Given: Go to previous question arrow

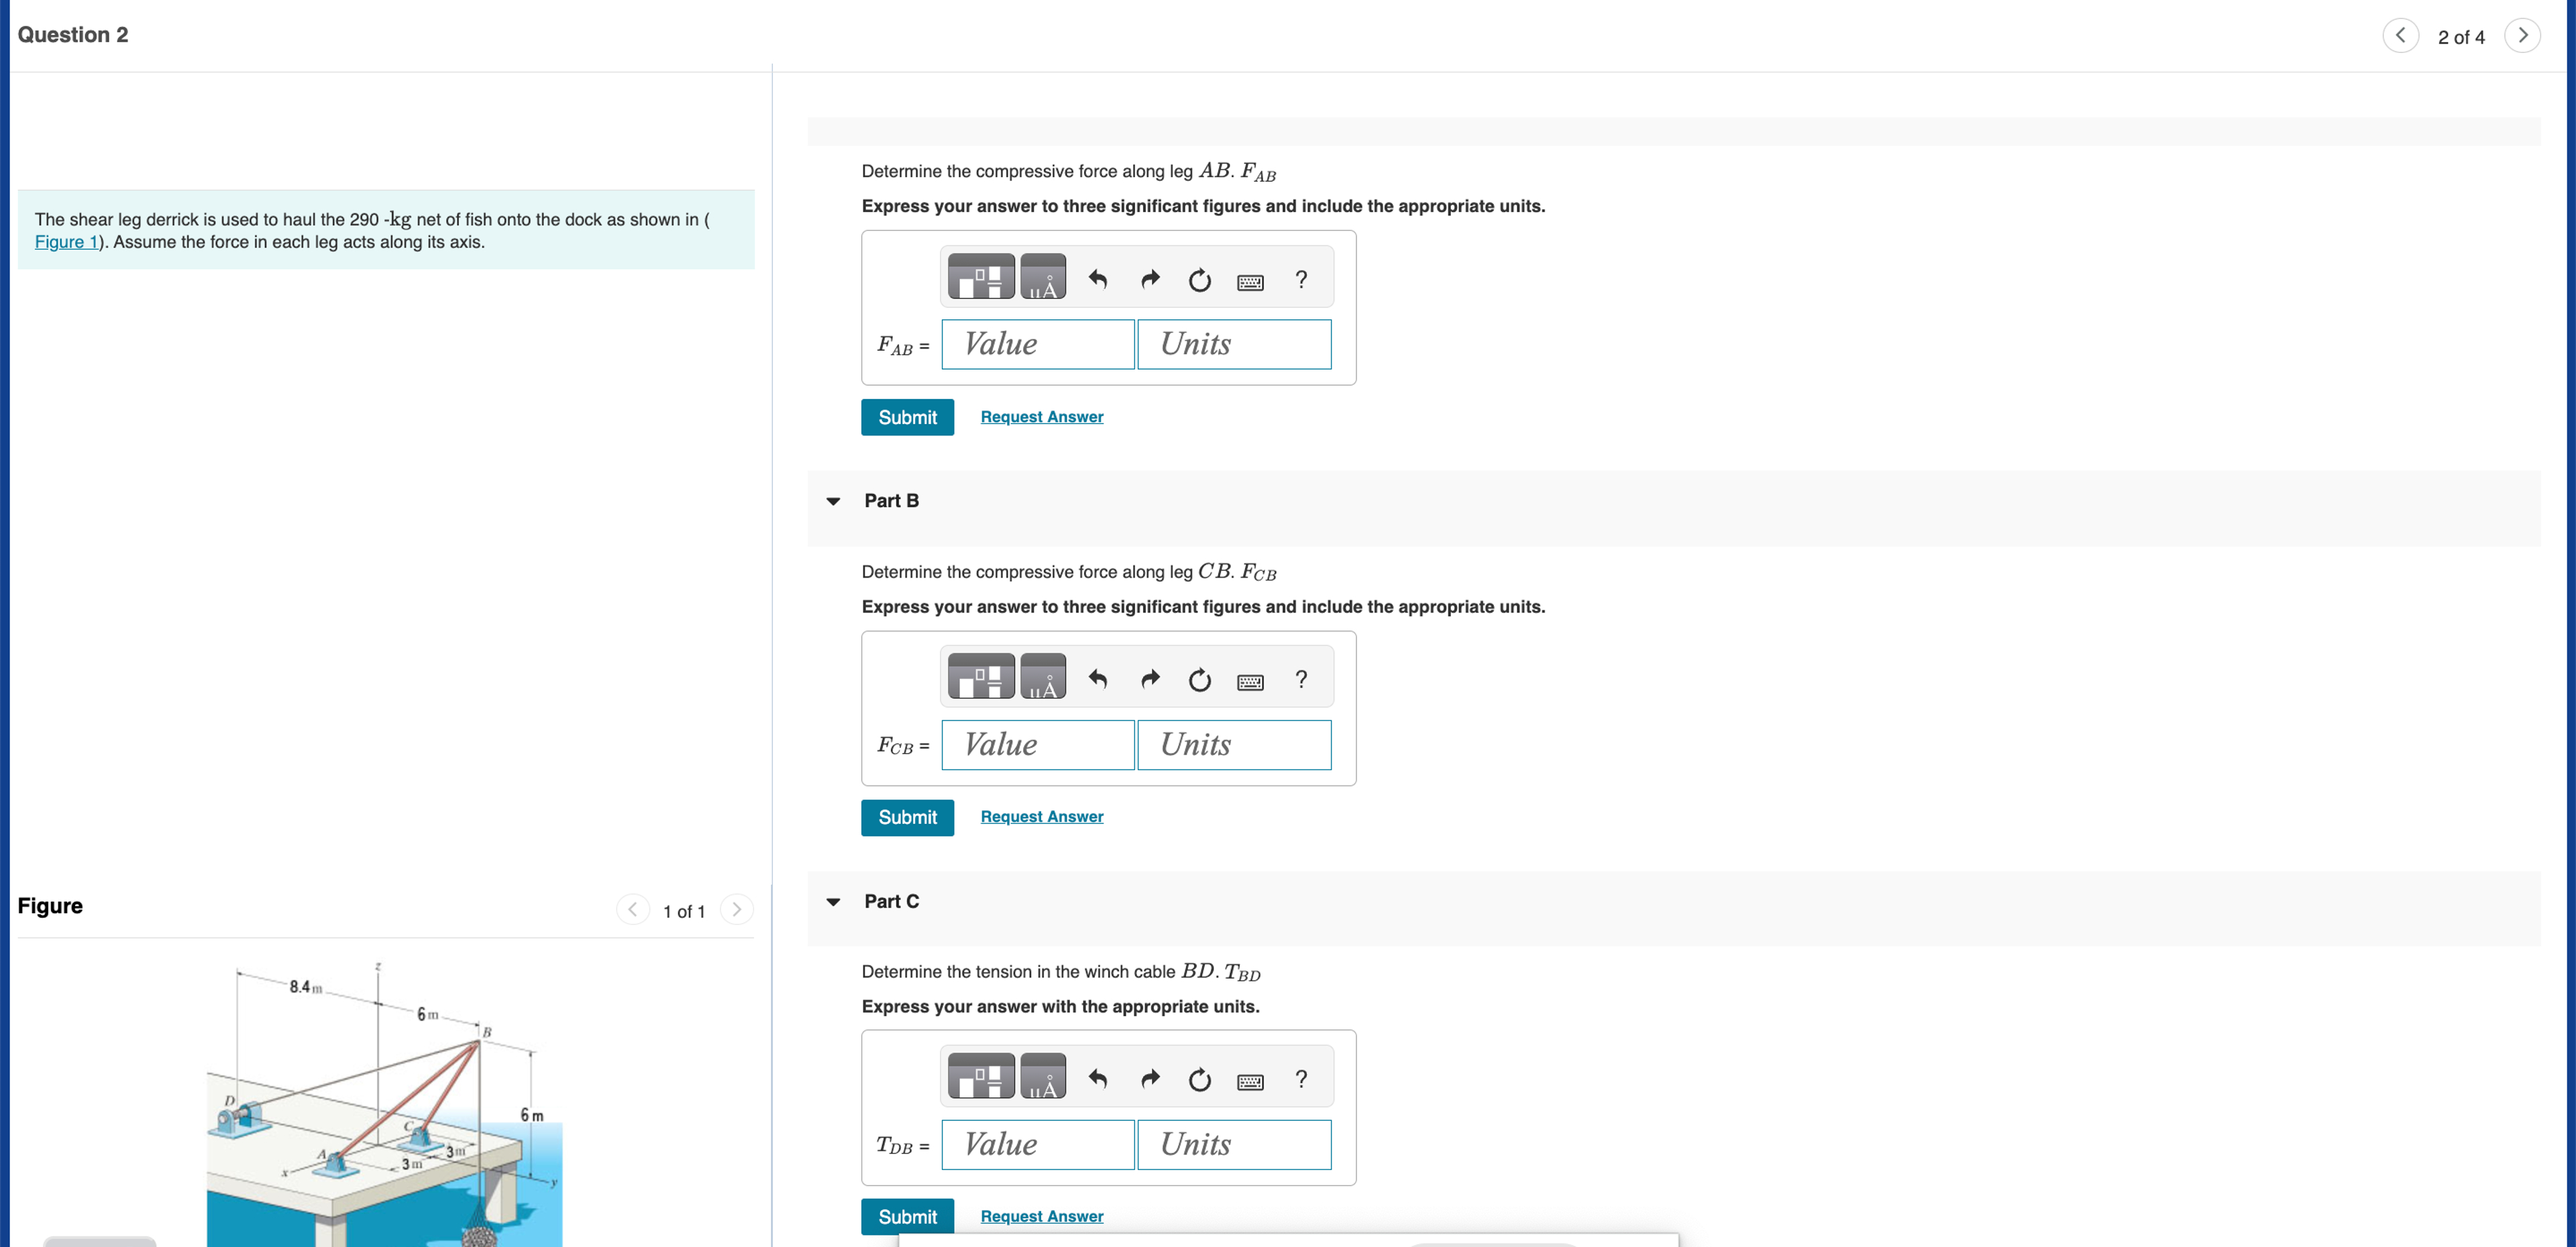Looking at the screenshot, I should [2400, 36].
